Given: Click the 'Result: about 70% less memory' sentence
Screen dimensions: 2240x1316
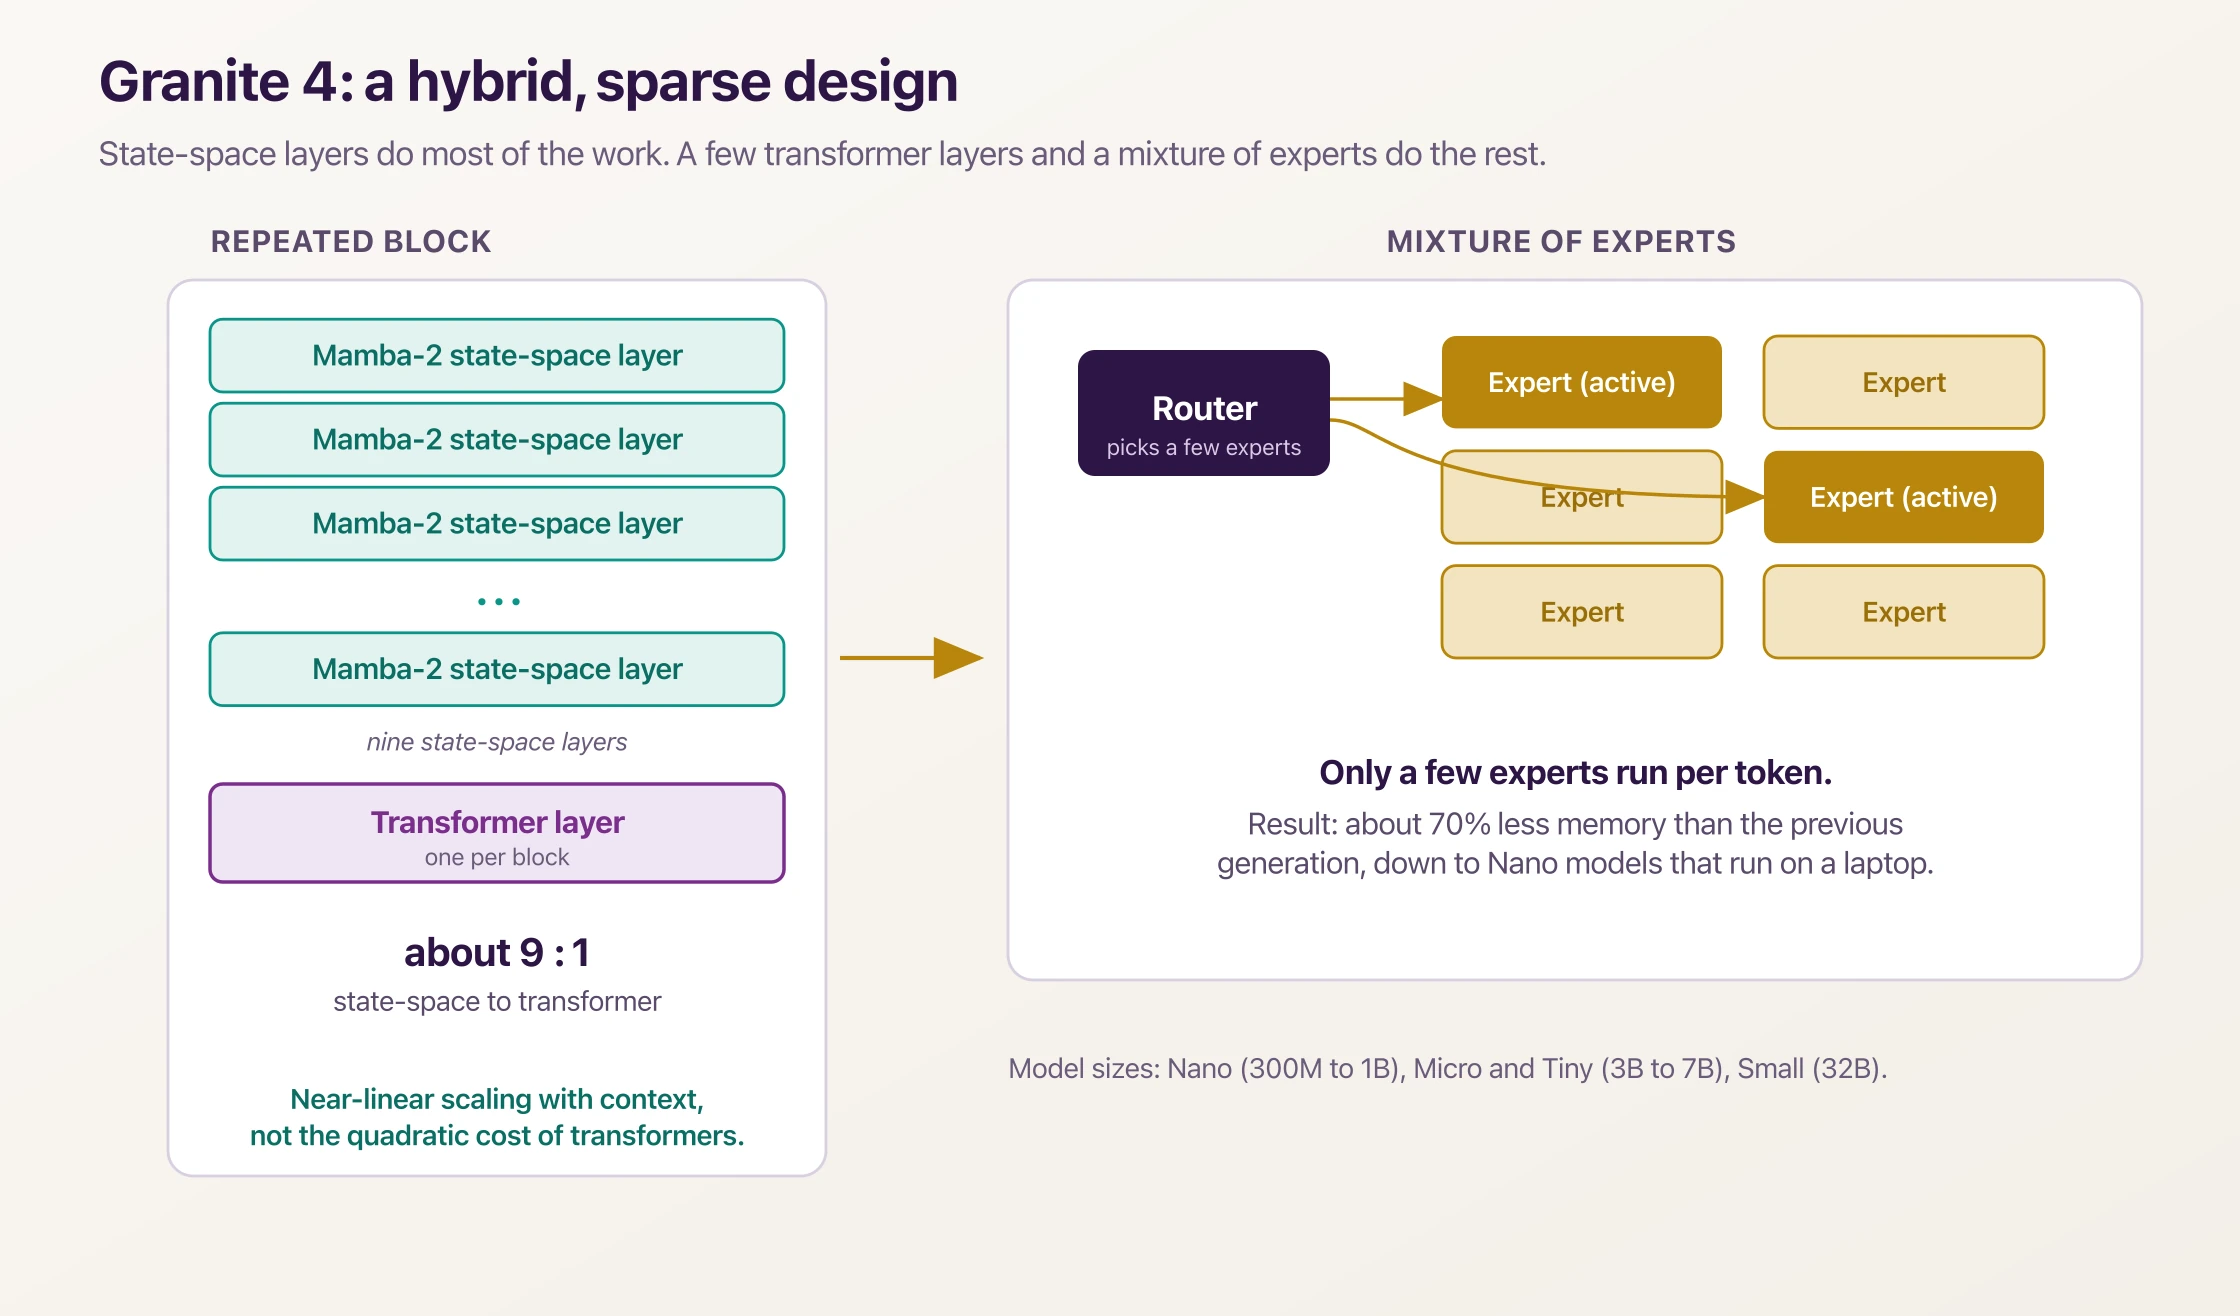Looking at the screenshot, I should tap(1575, 843).
